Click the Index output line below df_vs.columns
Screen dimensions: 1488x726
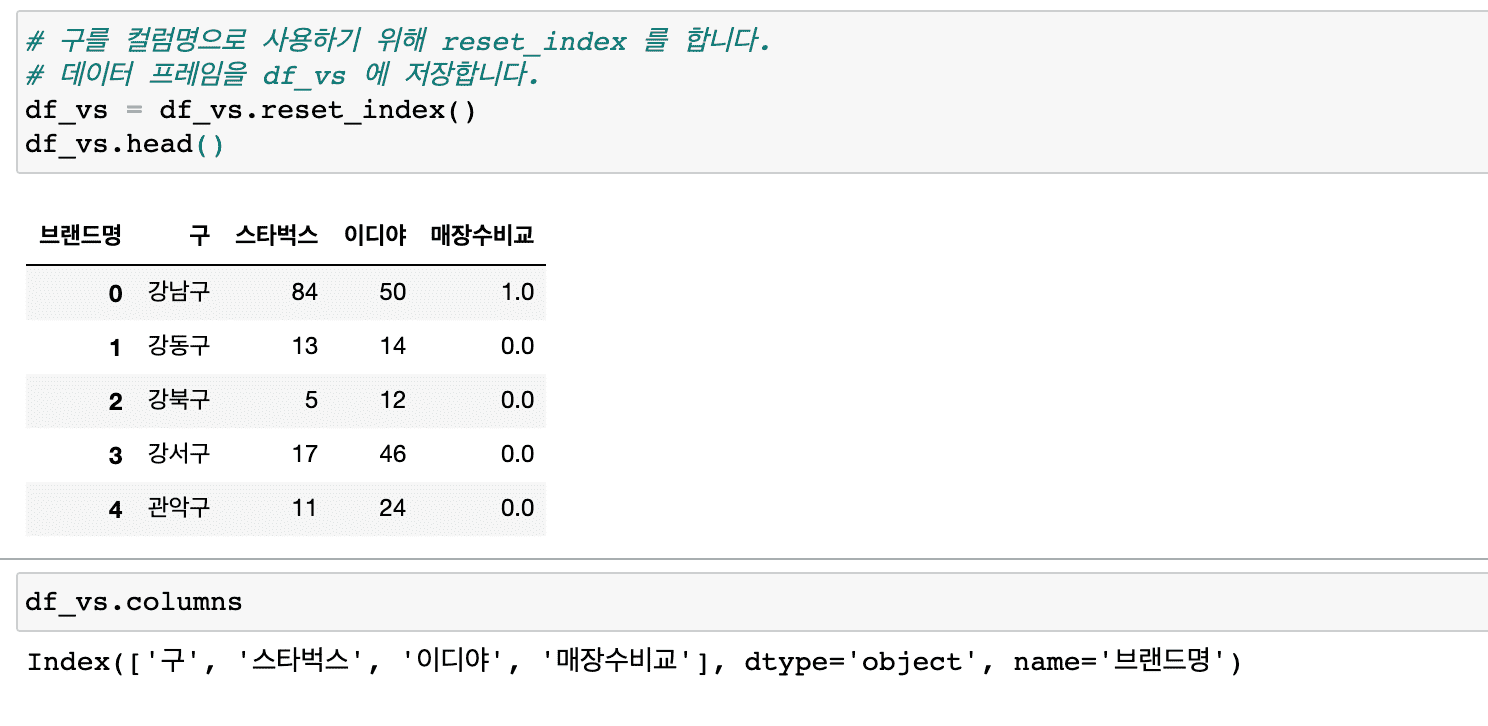[x=634, y=662]
